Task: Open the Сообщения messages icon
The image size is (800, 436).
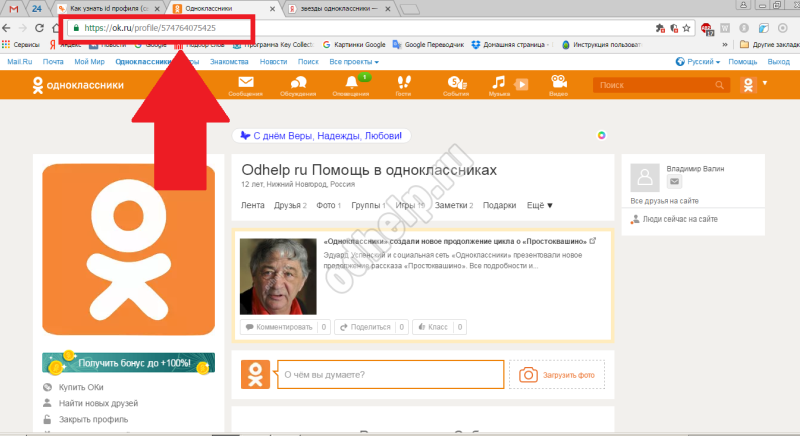Action: pyautogui.click(x=245, y=85)
